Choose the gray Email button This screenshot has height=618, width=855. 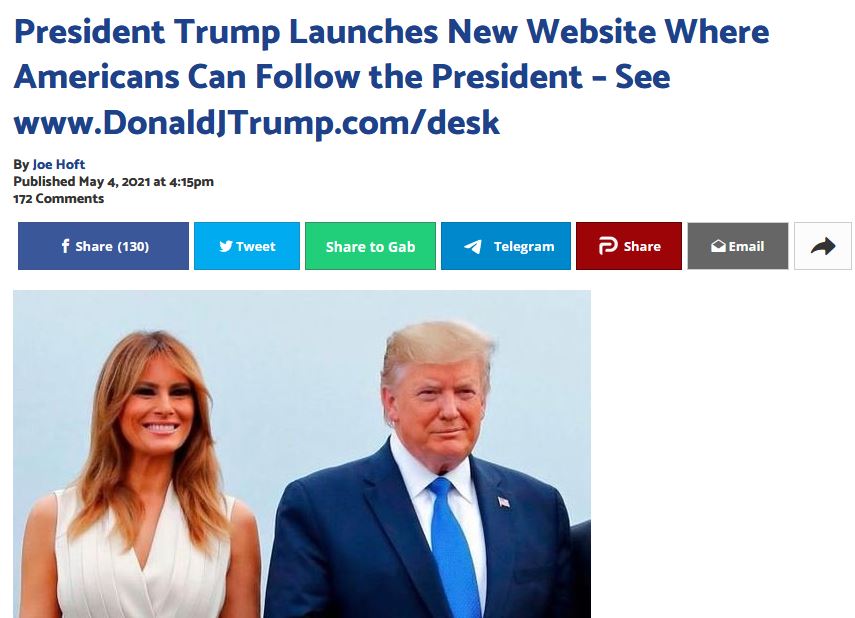point(738,246)
